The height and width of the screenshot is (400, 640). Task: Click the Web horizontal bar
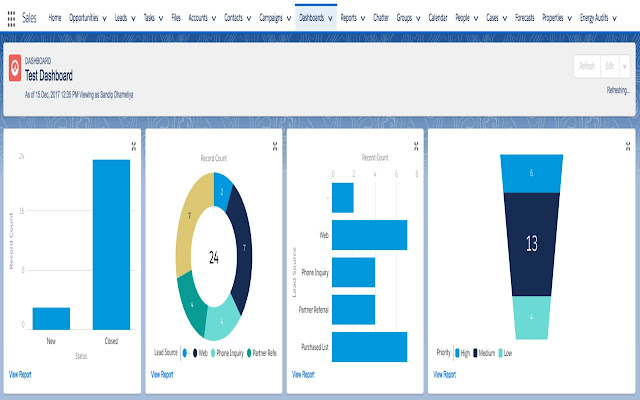[x=369, y=235]
